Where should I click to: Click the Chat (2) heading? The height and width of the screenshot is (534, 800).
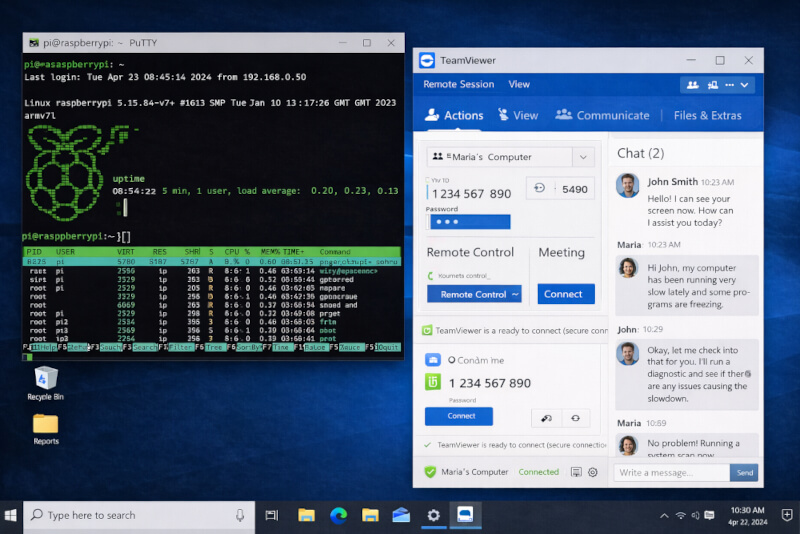640,153
